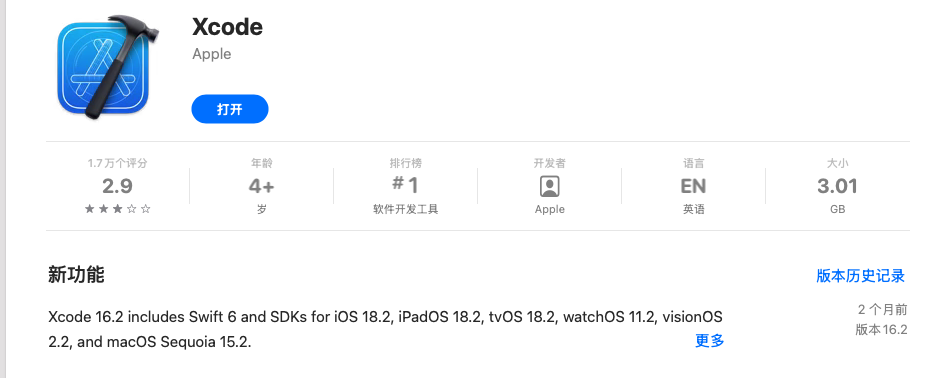Viewport: 942px width, 378px height.
Task: Click the 英语 language label
Action: (693, 210)
